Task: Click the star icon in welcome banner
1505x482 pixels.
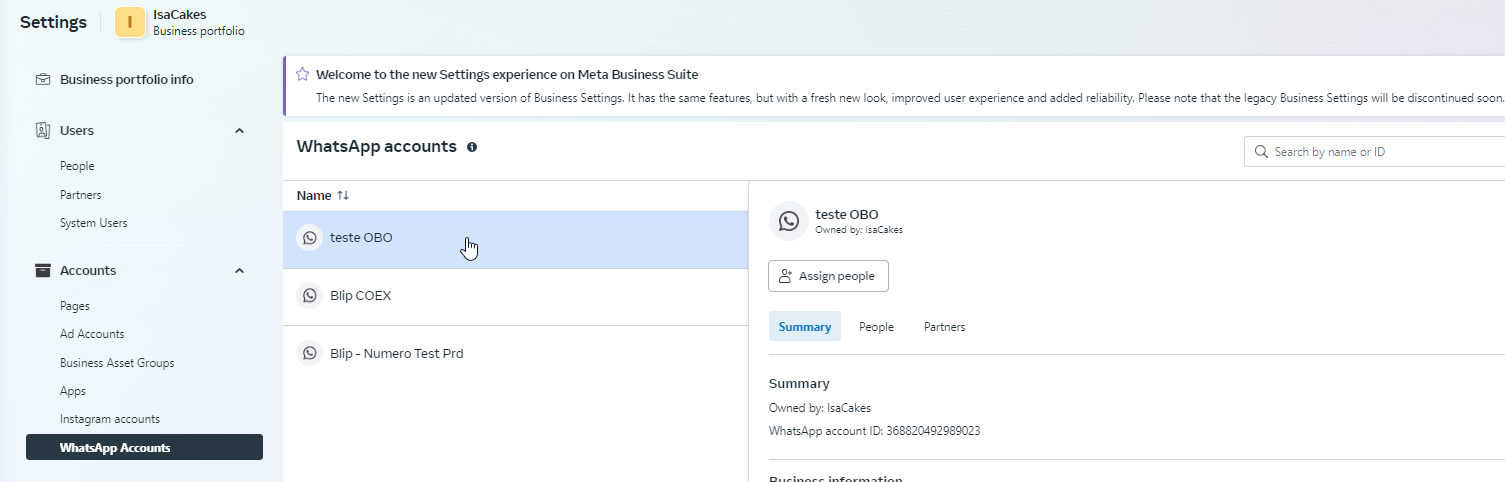Action: (302, 74)
